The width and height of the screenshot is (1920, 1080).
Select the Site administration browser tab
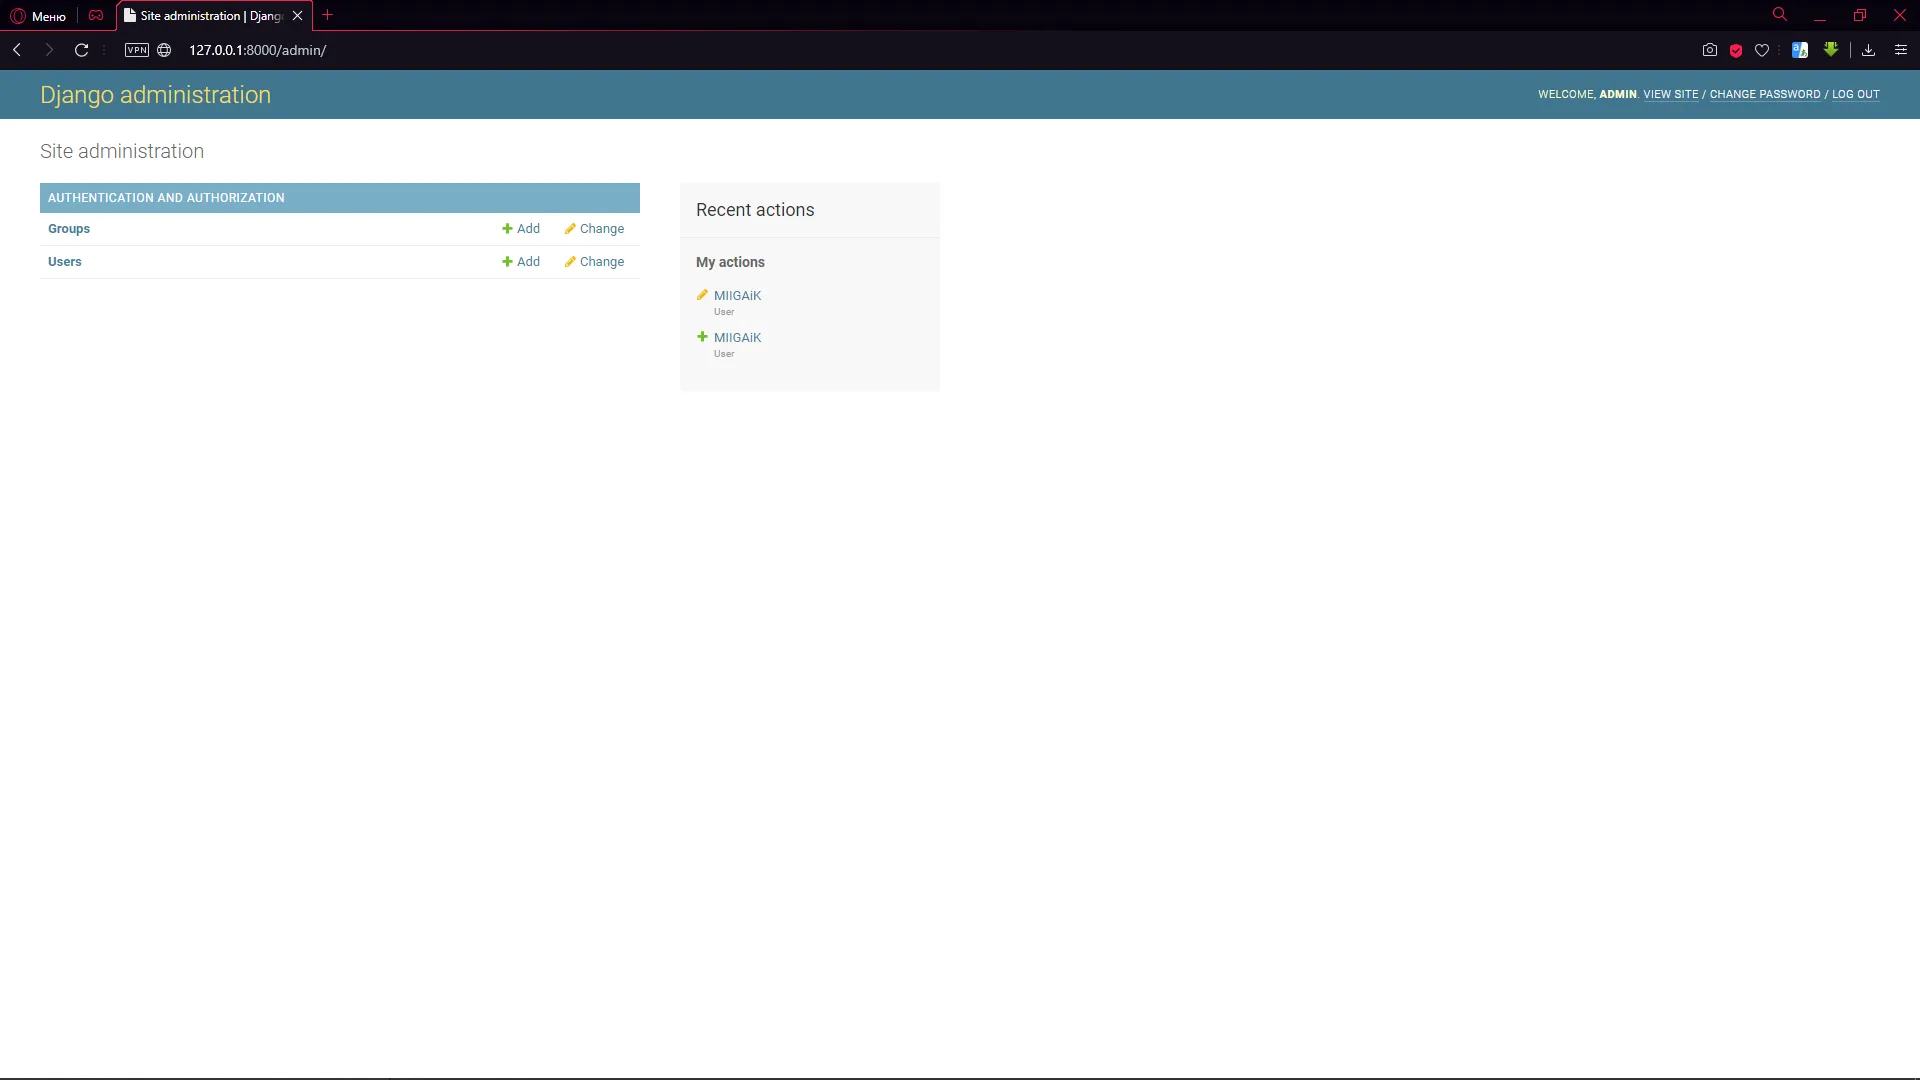tap(210, 16)
